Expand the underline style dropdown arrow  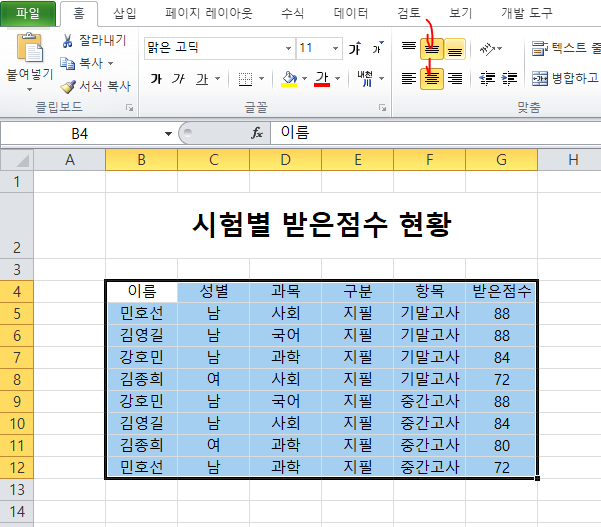click(217, 79)
